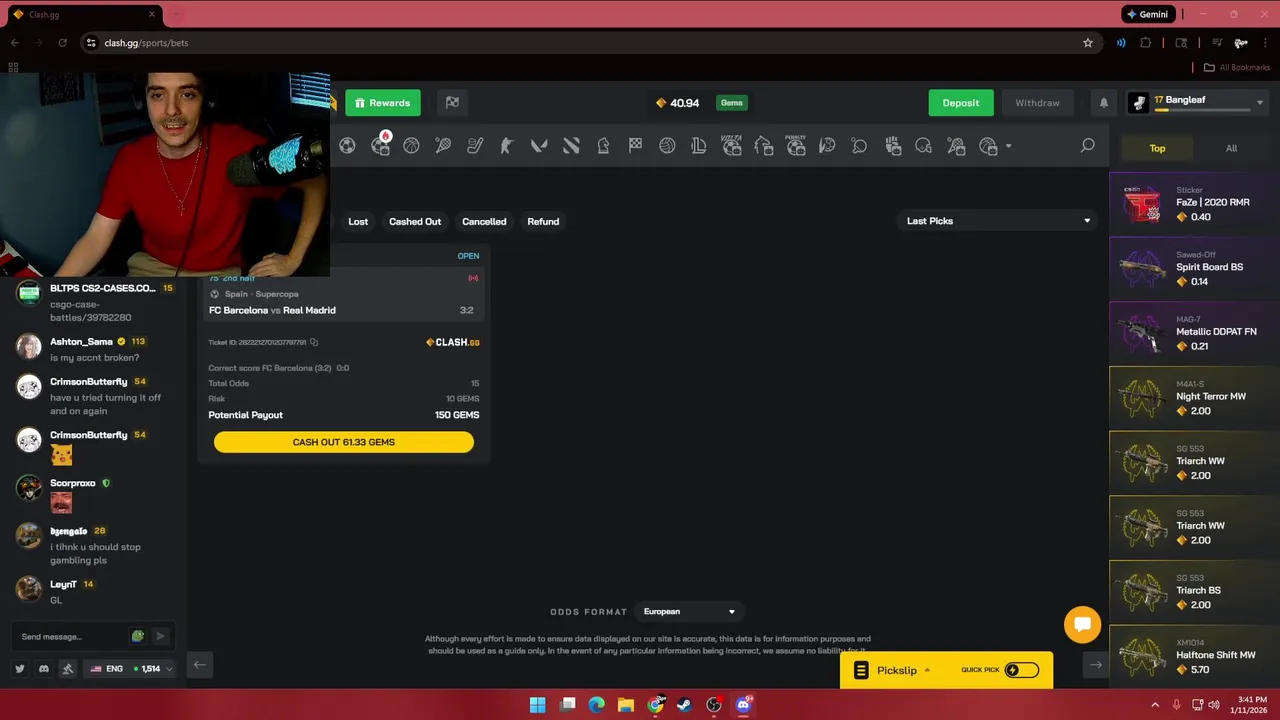The image size is (1280, 720).
Task: Open the checkered flag racing category
Action: pyautogui.click(x=635, y=146)
